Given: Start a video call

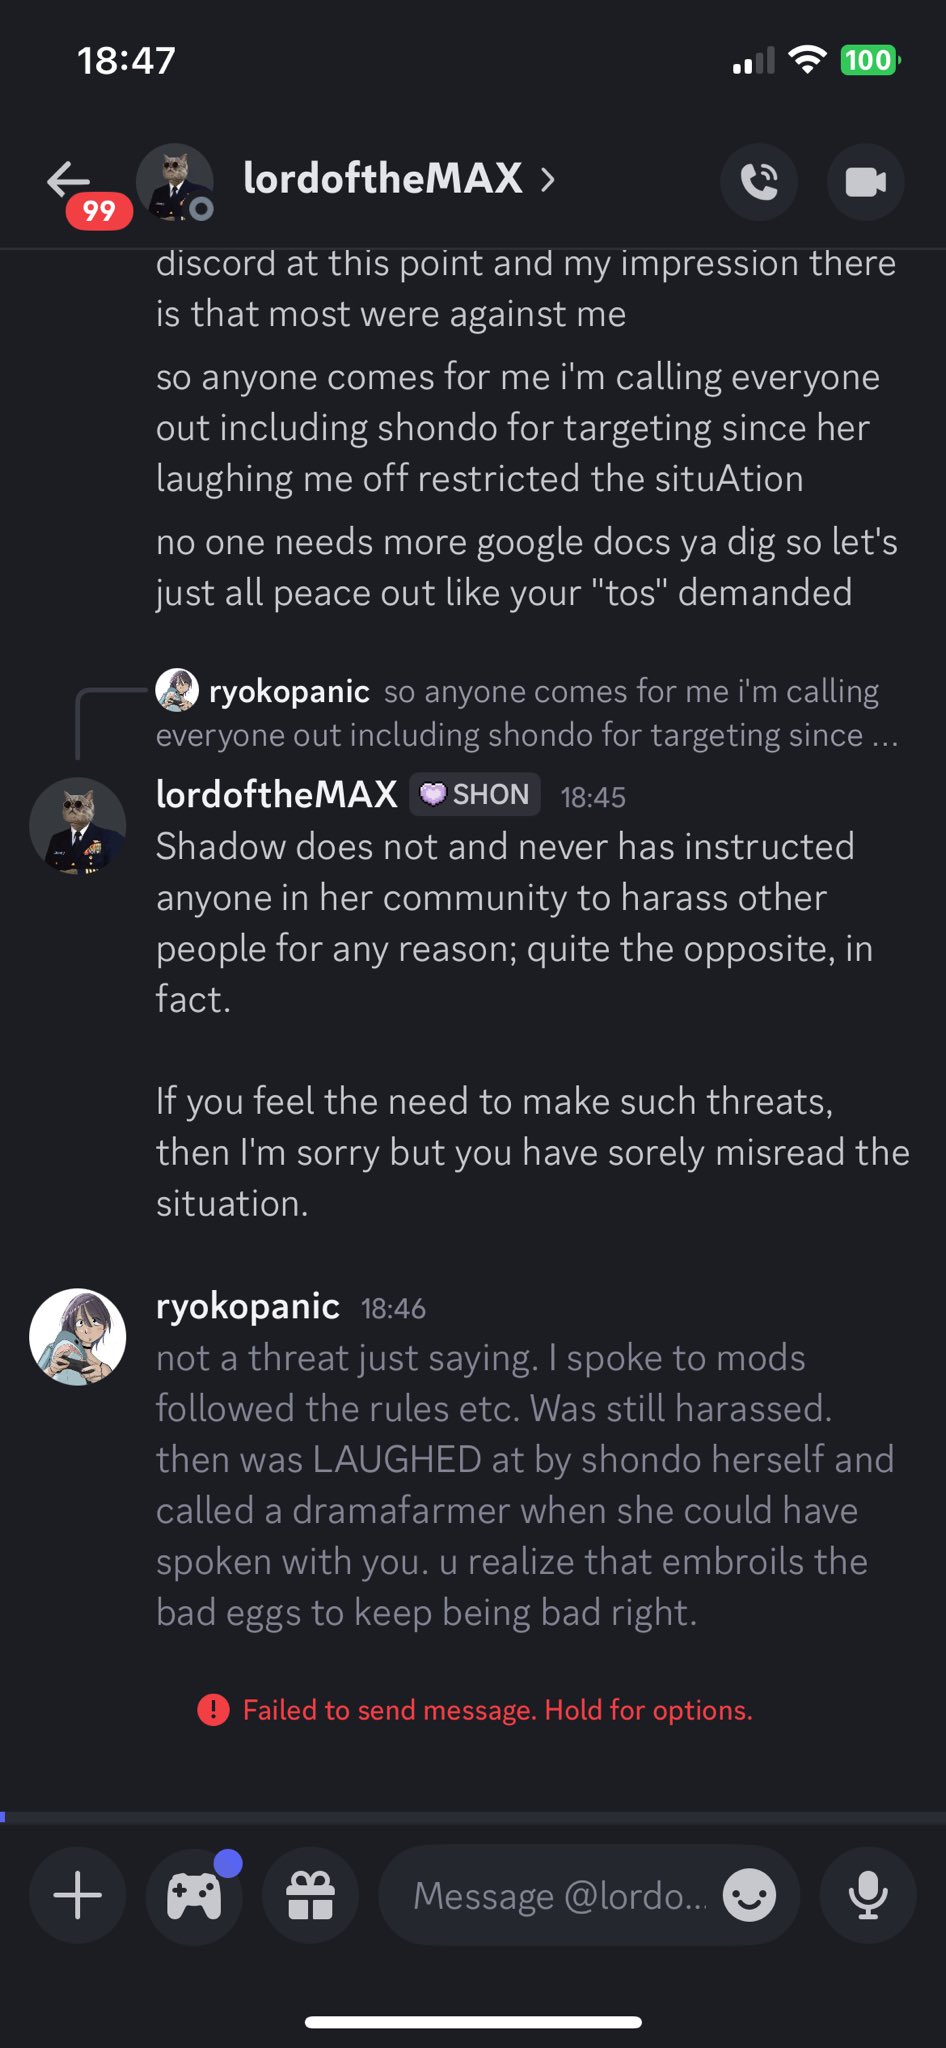Looking at the screenshot, I should click(865, 181).
